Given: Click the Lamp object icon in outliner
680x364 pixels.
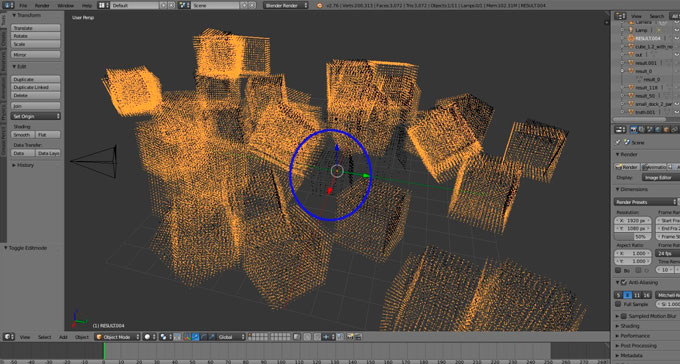Looking at the screenshot, I should (631, 30).
